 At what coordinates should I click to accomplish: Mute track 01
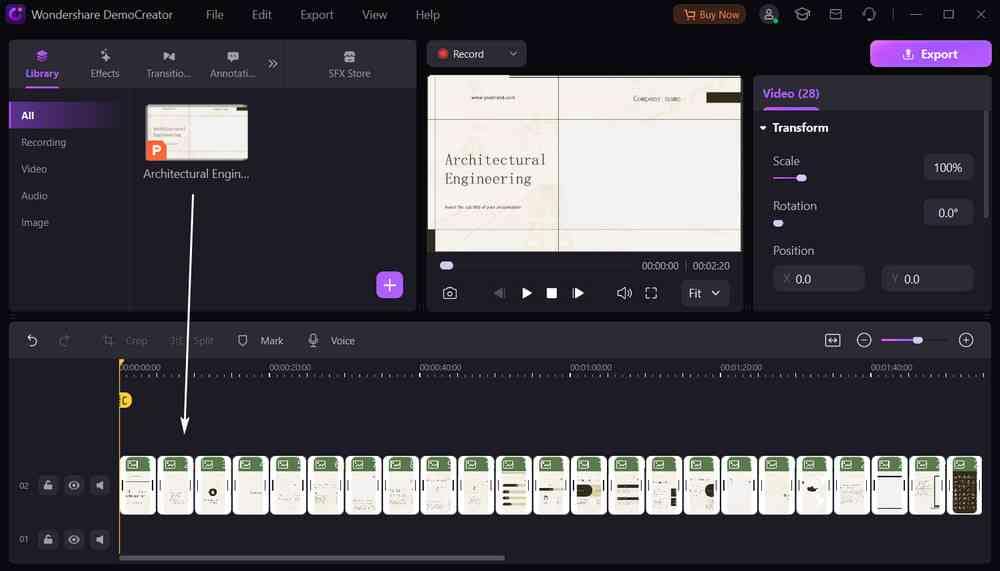[x=100, y=540]
